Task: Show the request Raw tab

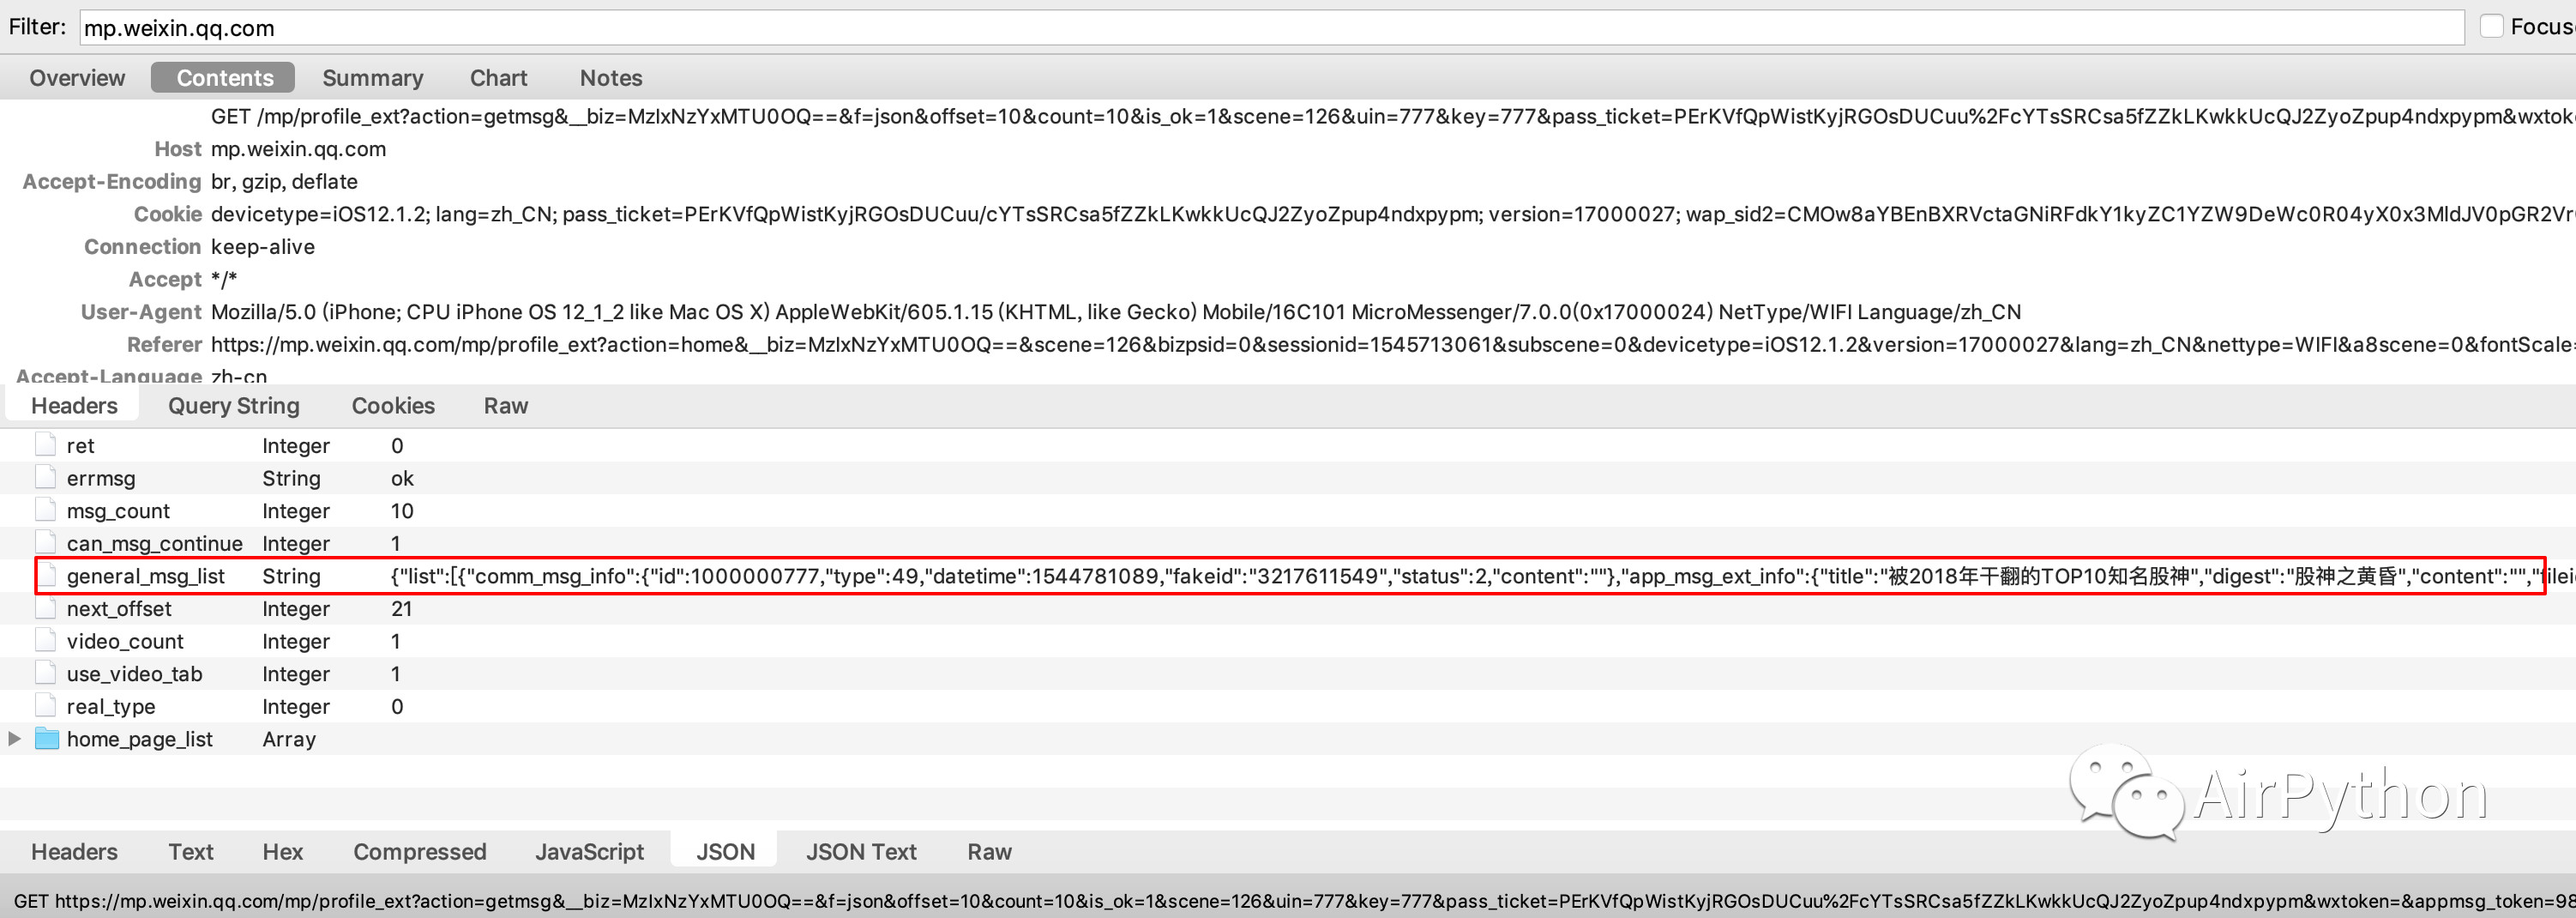Action: tap(506, 406)
